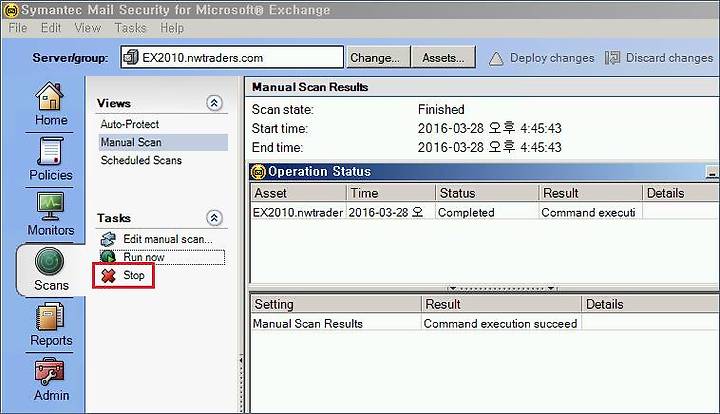Click the 2016-03-28 time cell in table
Screen dimensions: 720x414
click(390, 213)
